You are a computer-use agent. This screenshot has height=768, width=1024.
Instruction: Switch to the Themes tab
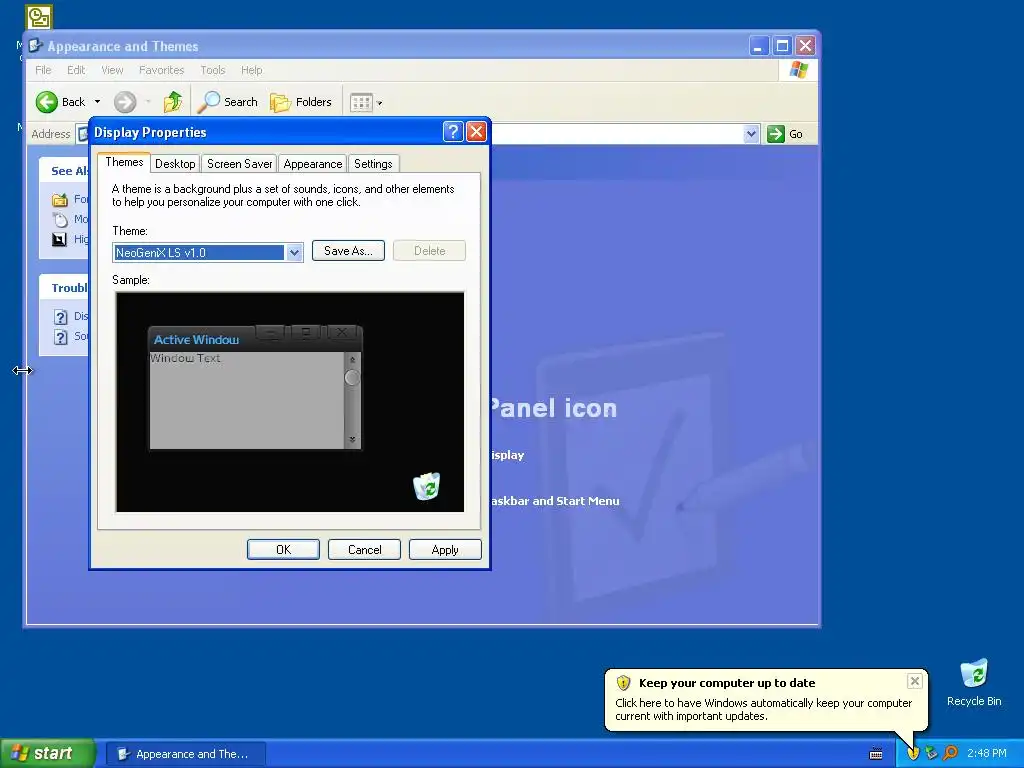124,162
